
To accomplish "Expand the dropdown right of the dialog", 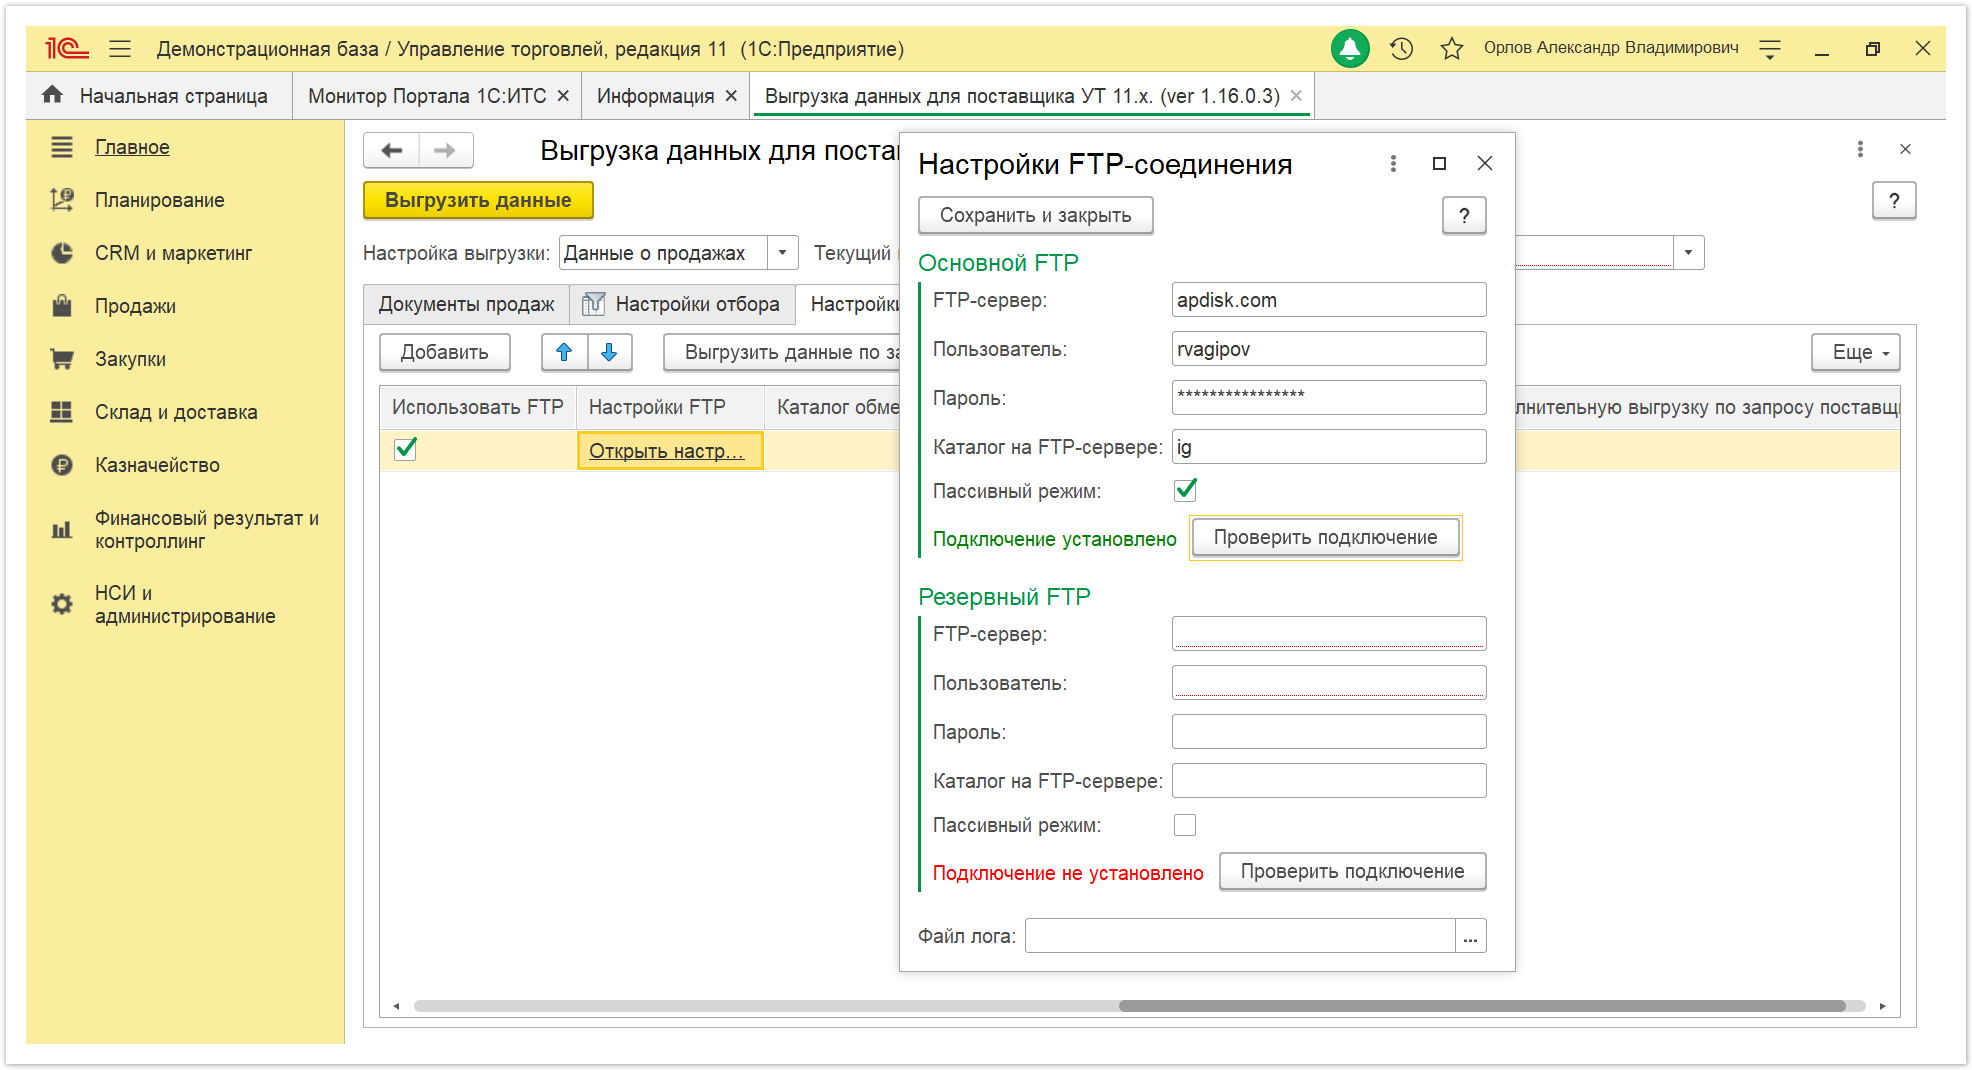I will point(1688,253).
